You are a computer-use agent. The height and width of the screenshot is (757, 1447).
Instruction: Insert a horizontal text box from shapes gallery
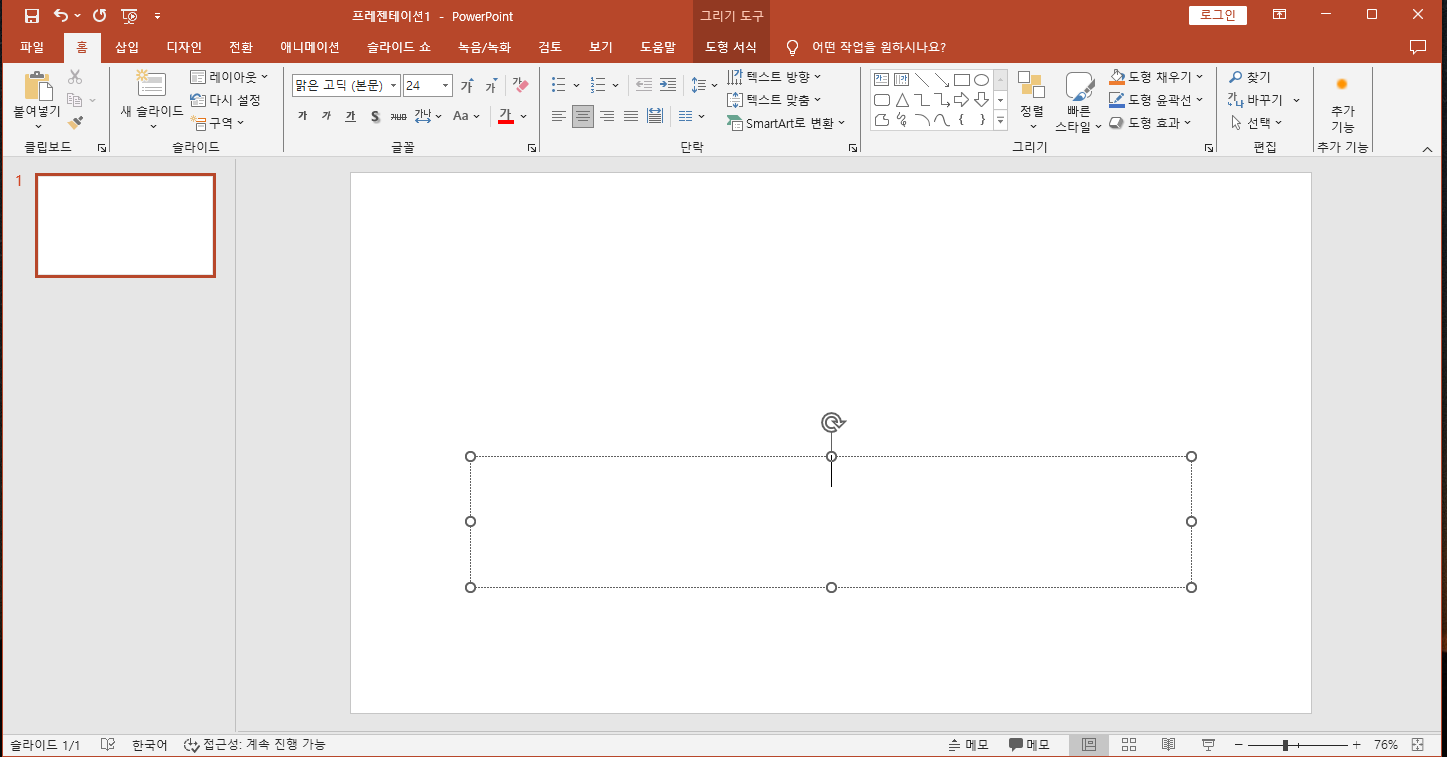881,80
